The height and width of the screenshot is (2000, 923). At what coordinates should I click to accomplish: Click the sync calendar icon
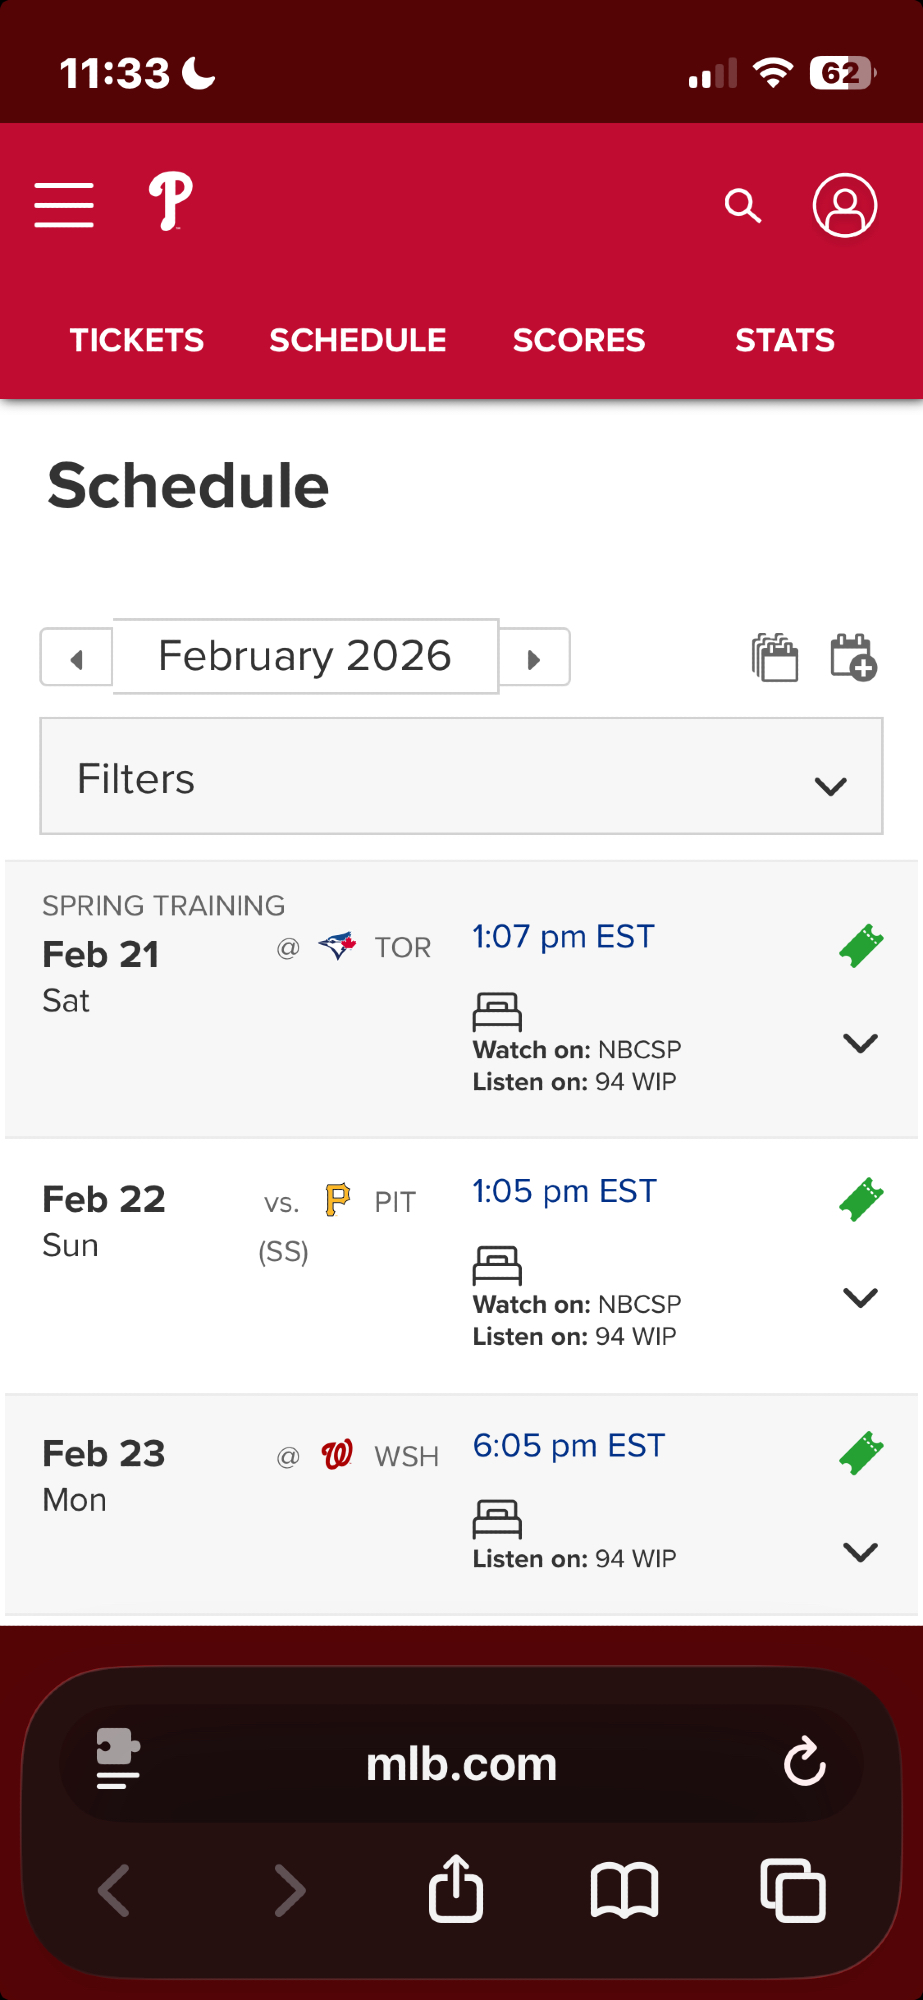775,658
